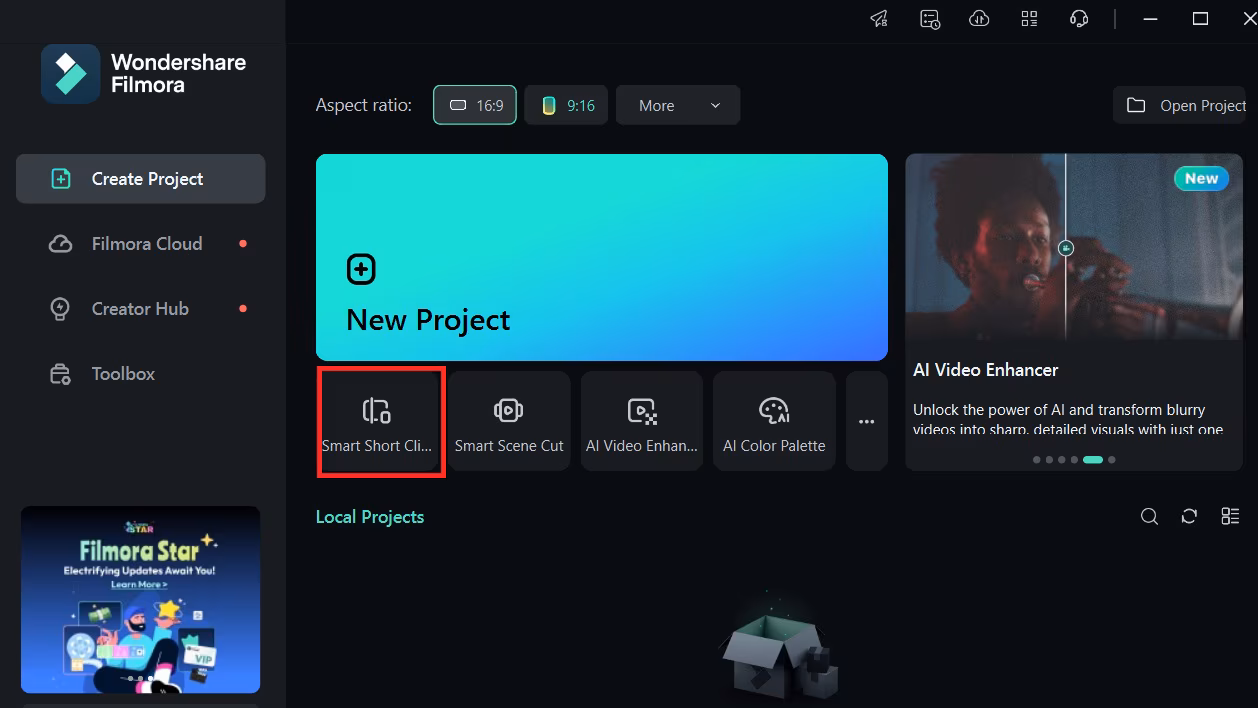Jump to the last promo carousel dot
Image resolution: width=1258 pixels, height=708 pixels.
coord(1112,460)
